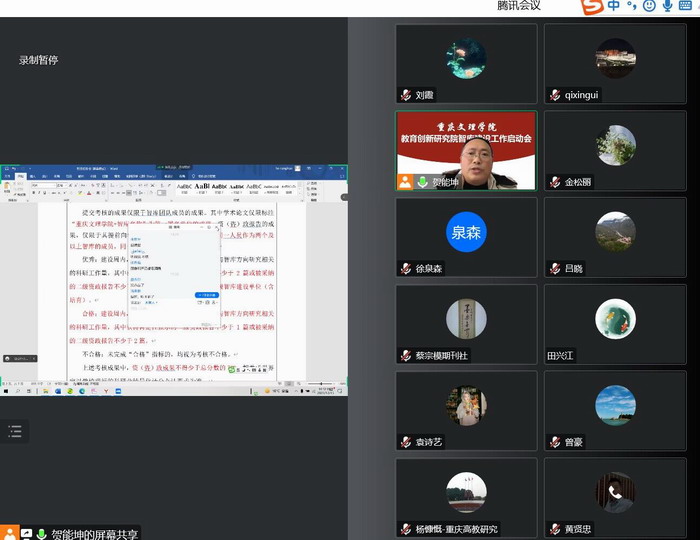
Task: Toggle Underline in Word ribbon
Action: click(45, 193)
